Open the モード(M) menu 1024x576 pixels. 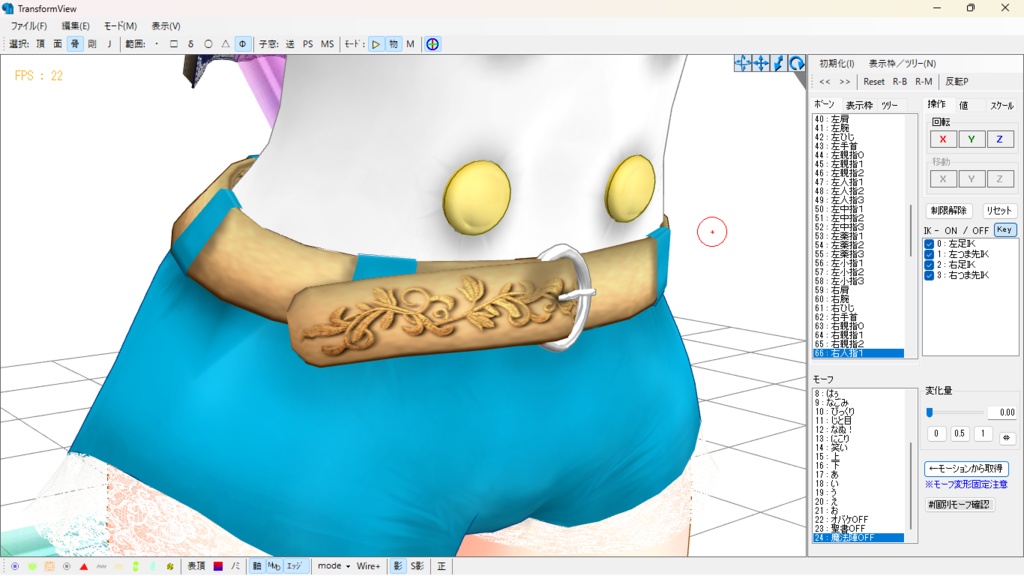[x=120, y=25]
